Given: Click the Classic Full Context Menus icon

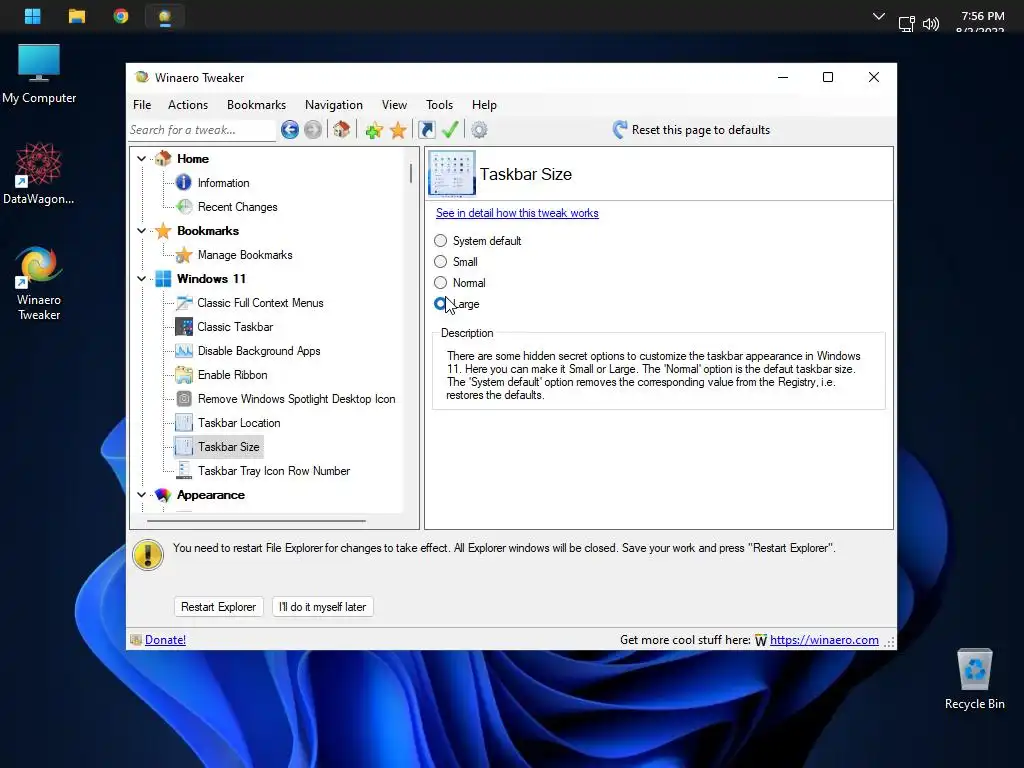Looking at the screenshot, I should pyautogui.click(x=184, y=303).
